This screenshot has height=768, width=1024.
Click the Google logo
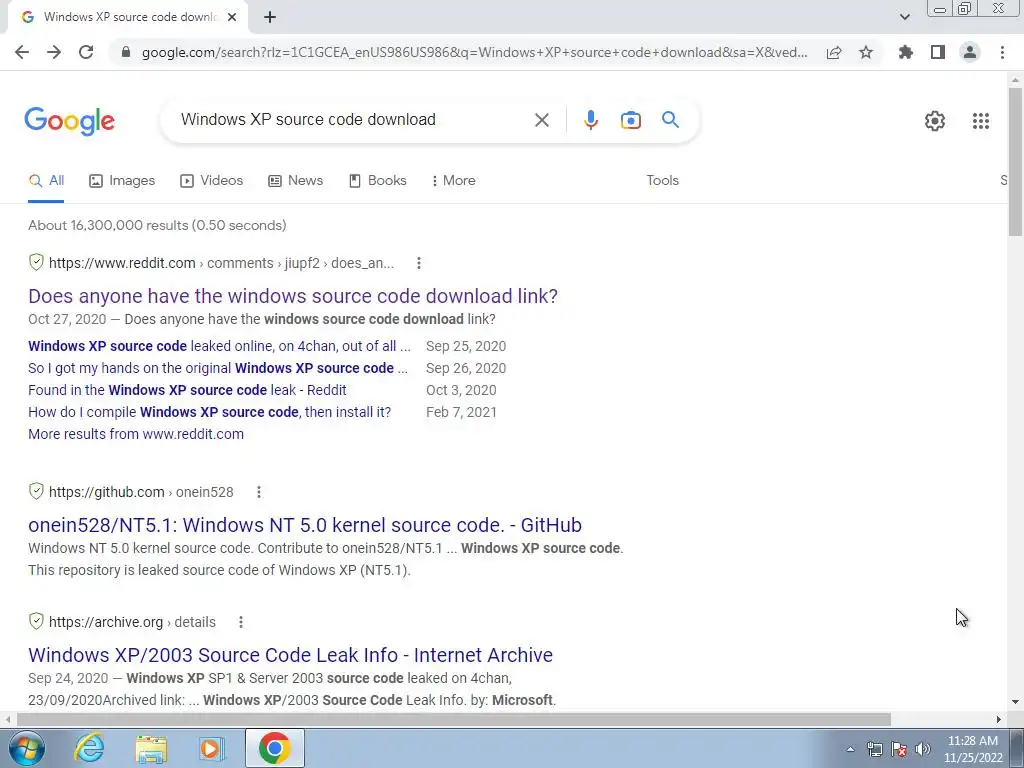[x=69, y=121]
